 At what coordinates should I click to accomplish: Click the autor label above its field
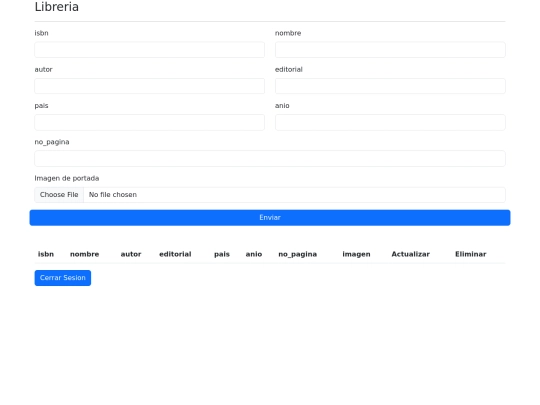pyautogui.click(x=43, y=69)
